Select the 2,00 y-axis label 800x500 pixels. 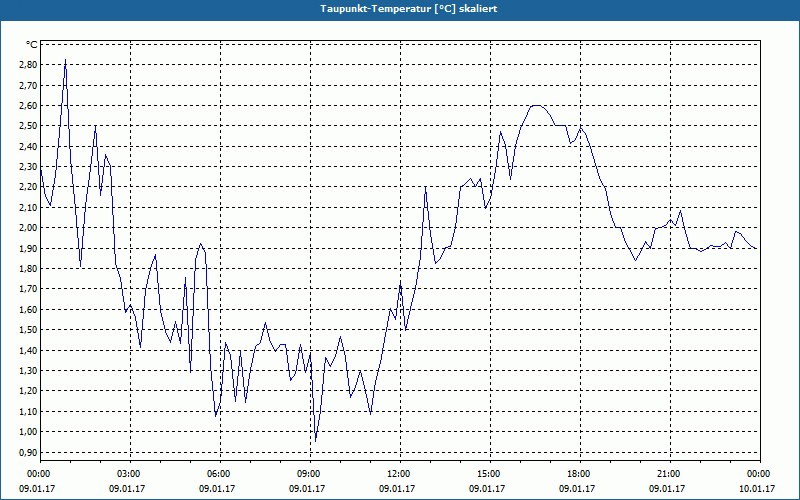29,228
